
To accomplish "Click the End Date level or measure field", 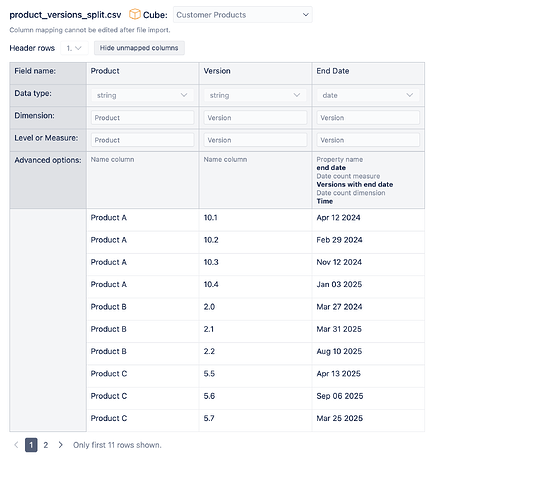I will pyautogui.click(x=368, y=140).
